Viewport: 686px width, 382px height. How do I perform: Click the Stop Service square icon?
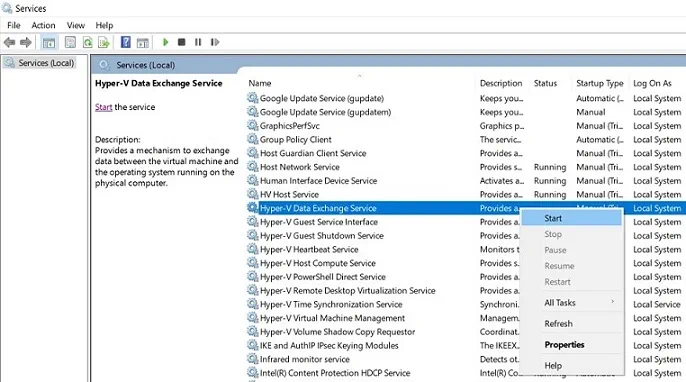[x=182, y=42]
